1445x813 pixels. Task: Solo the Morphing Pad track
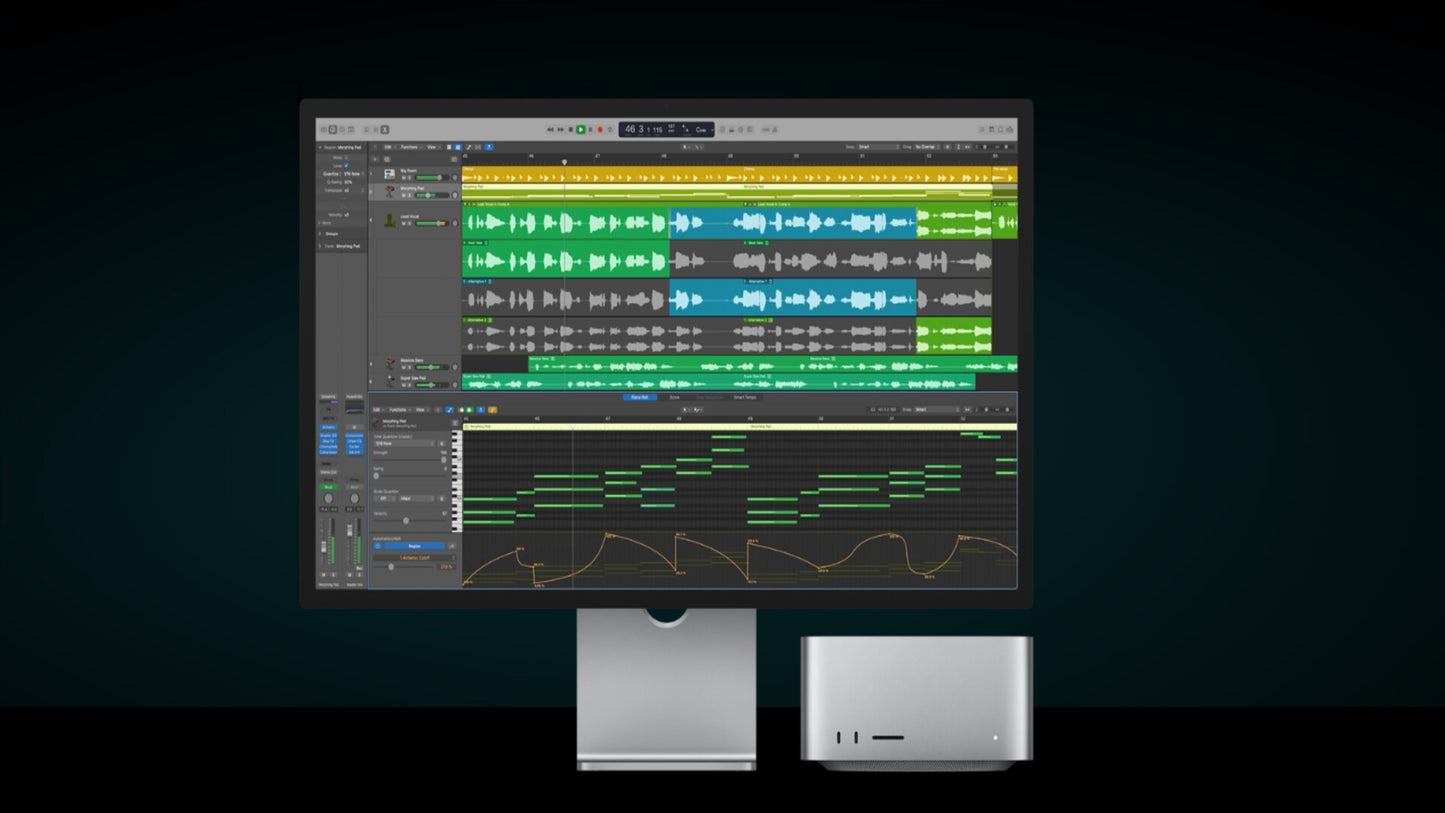409,195
